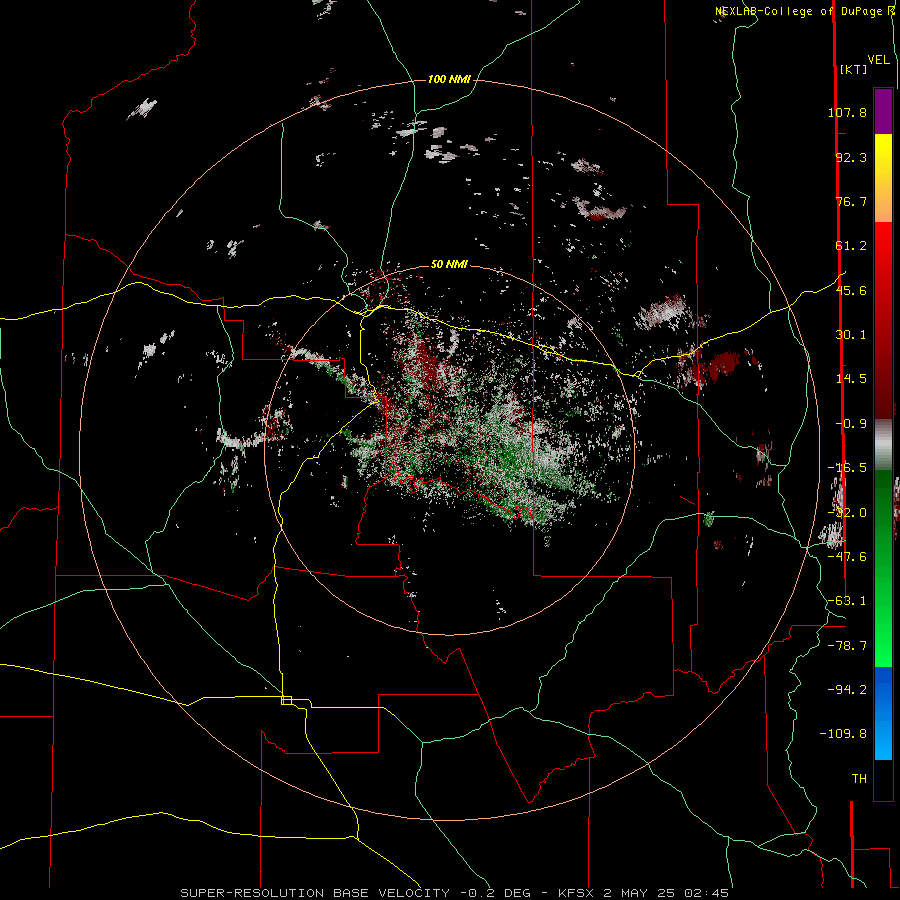Click the Super-Resolution Base Velocity caption

click(455, 893)
